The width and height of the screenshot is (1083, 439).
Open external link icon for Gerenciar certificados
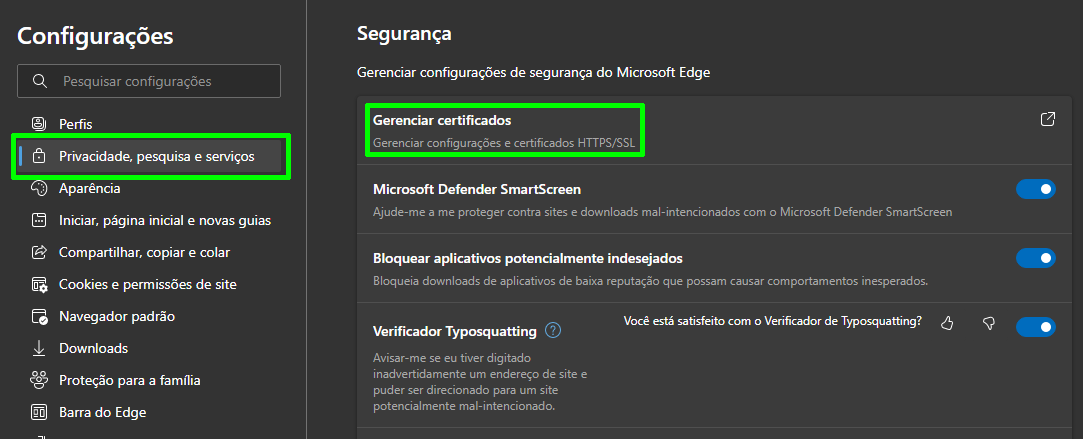tap(1048, 119)
